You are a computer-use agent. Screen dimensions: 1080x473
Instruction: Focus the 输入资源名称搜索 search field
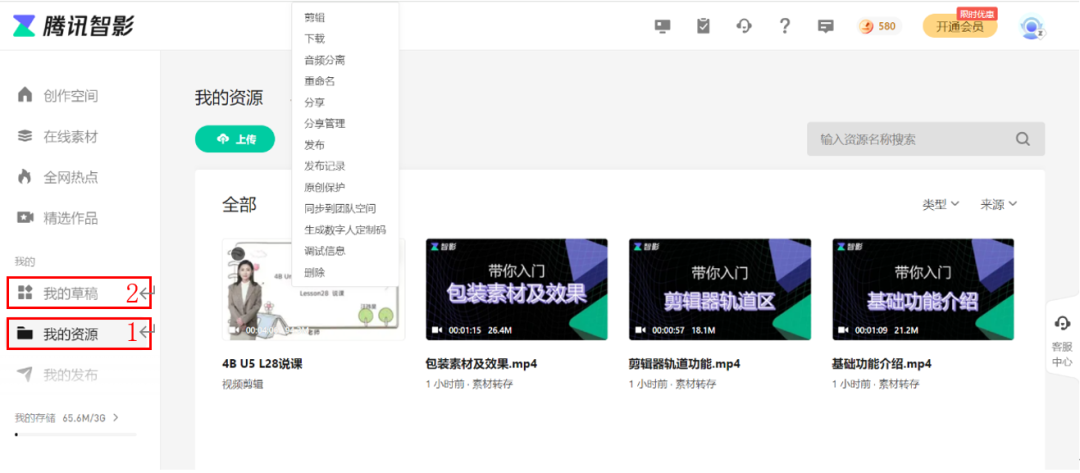[926, 139]
